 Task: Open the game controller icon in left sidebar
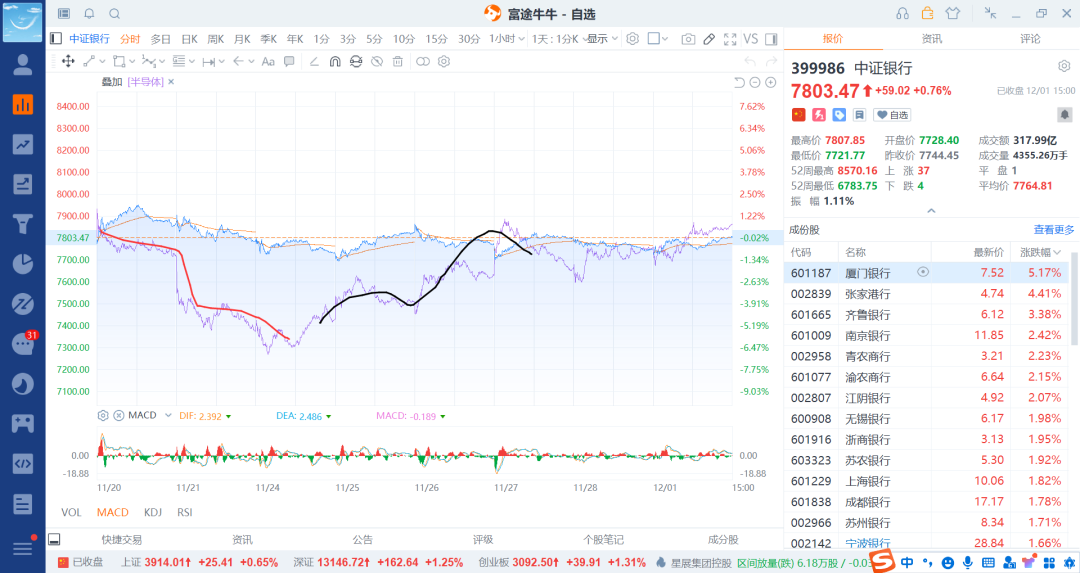click(23, 423)
